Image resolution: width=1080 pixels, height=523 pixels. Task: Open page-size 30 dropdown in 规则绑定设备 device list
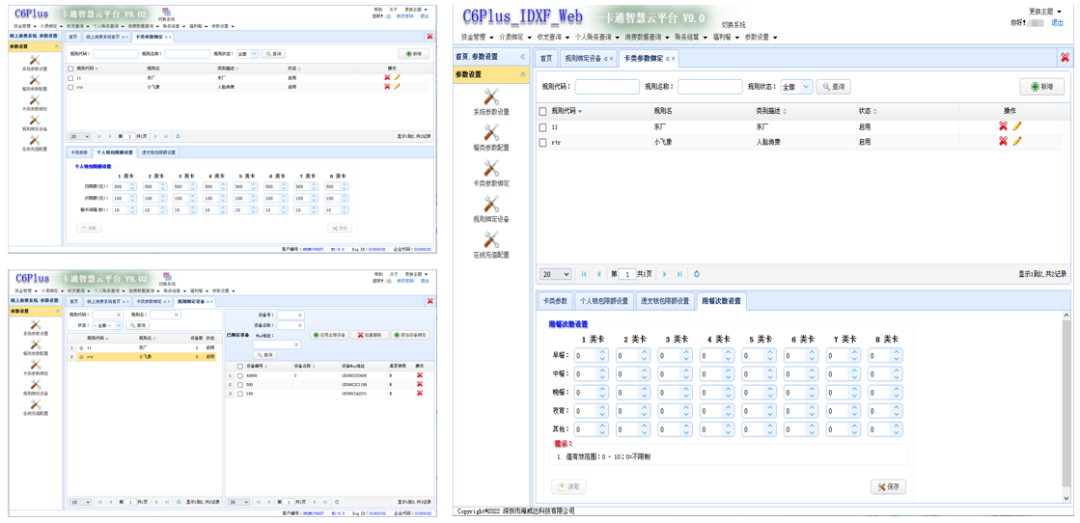(x=239, y=502)
